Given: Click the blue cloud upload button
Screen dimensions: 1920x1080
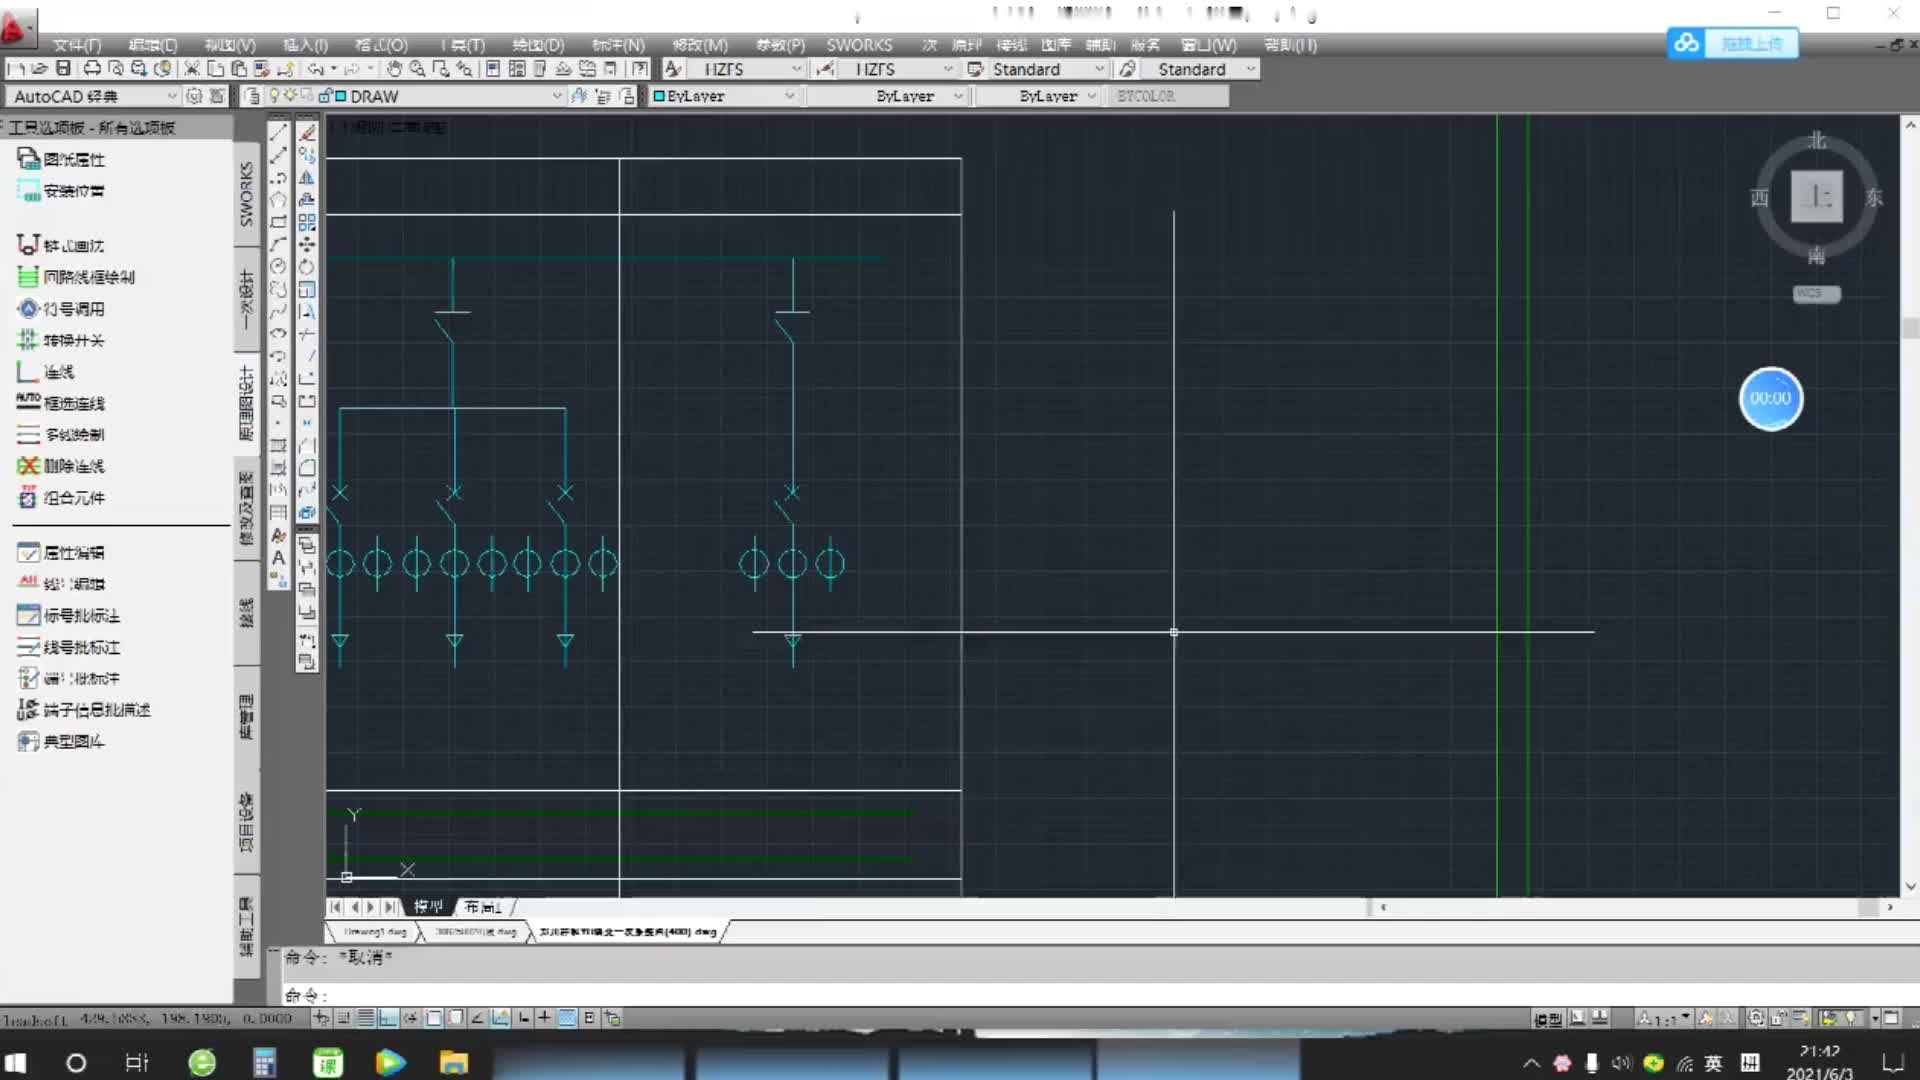Looking at the screenshot, I should click(x=1732, y=43).
